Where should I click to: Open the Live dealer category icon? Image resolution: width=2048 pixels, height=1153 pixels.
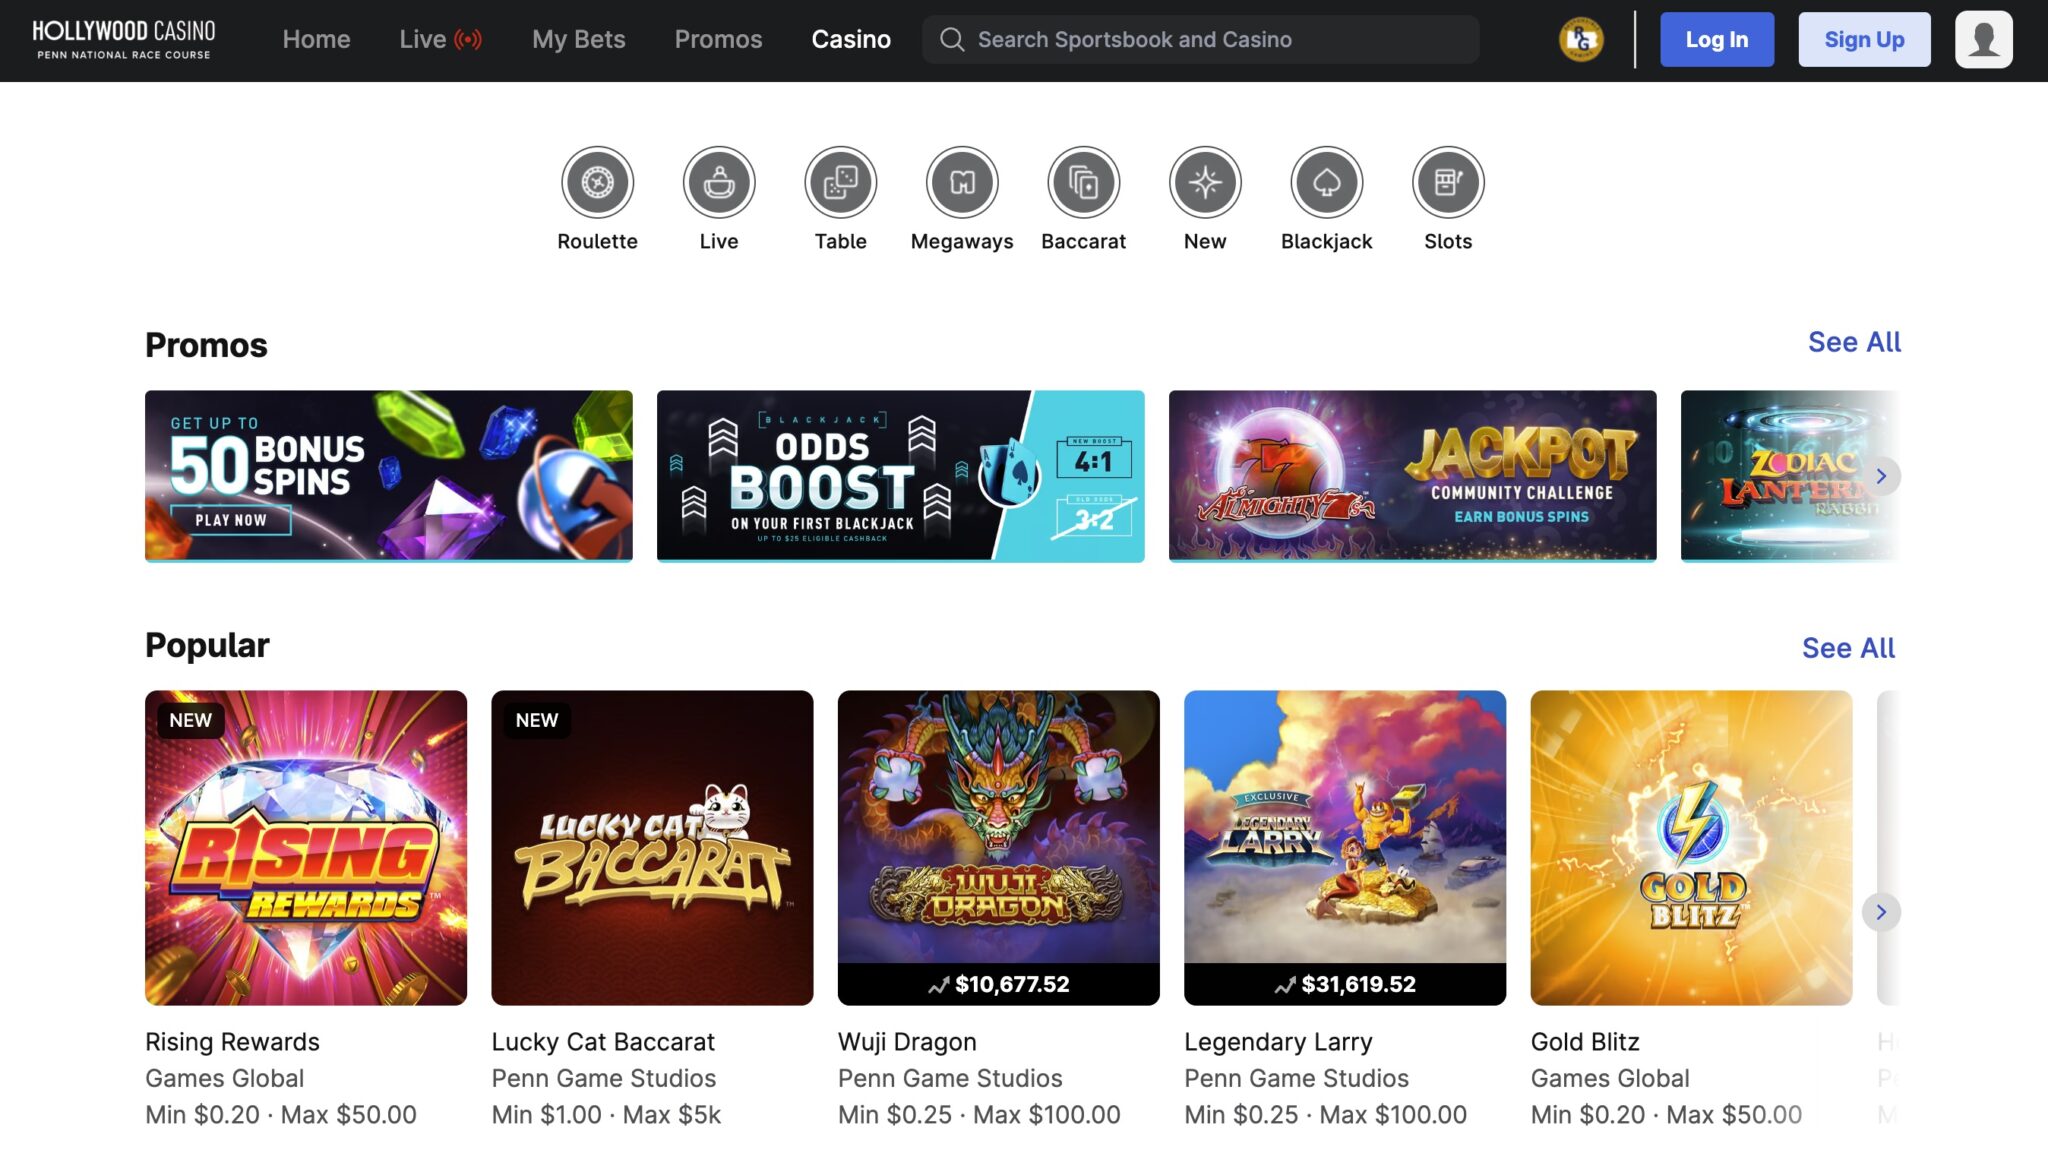pos(719,182)
